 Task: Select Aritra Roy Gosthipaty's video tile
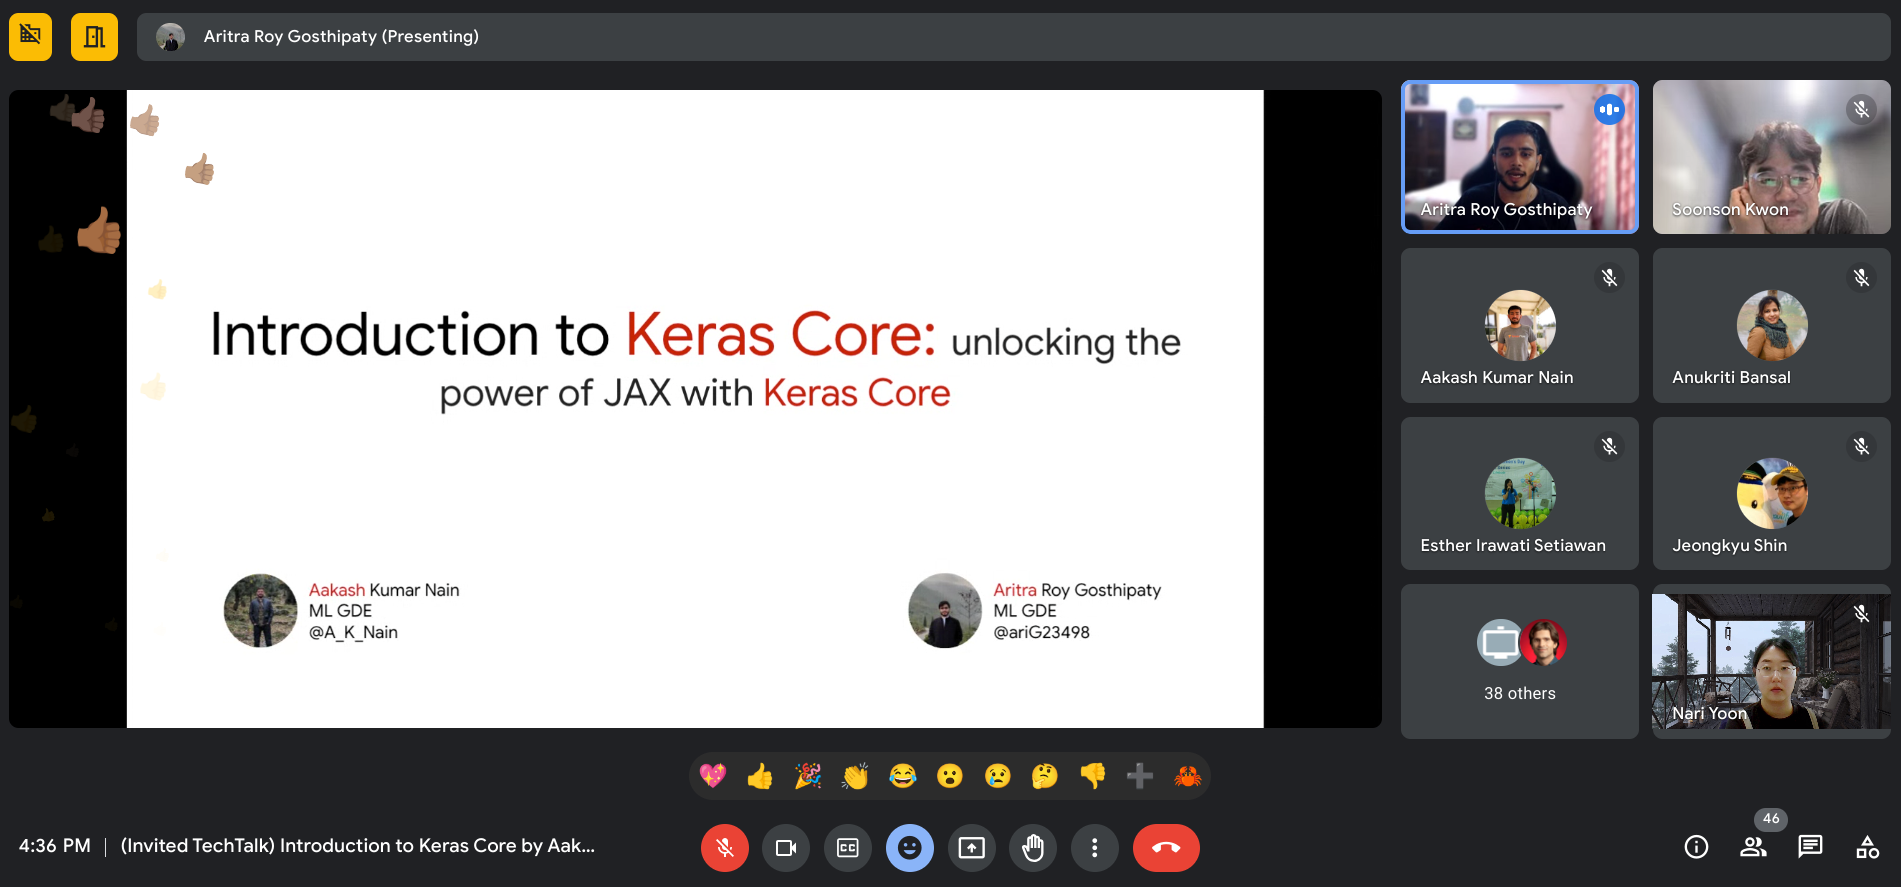click(1520, 157)
